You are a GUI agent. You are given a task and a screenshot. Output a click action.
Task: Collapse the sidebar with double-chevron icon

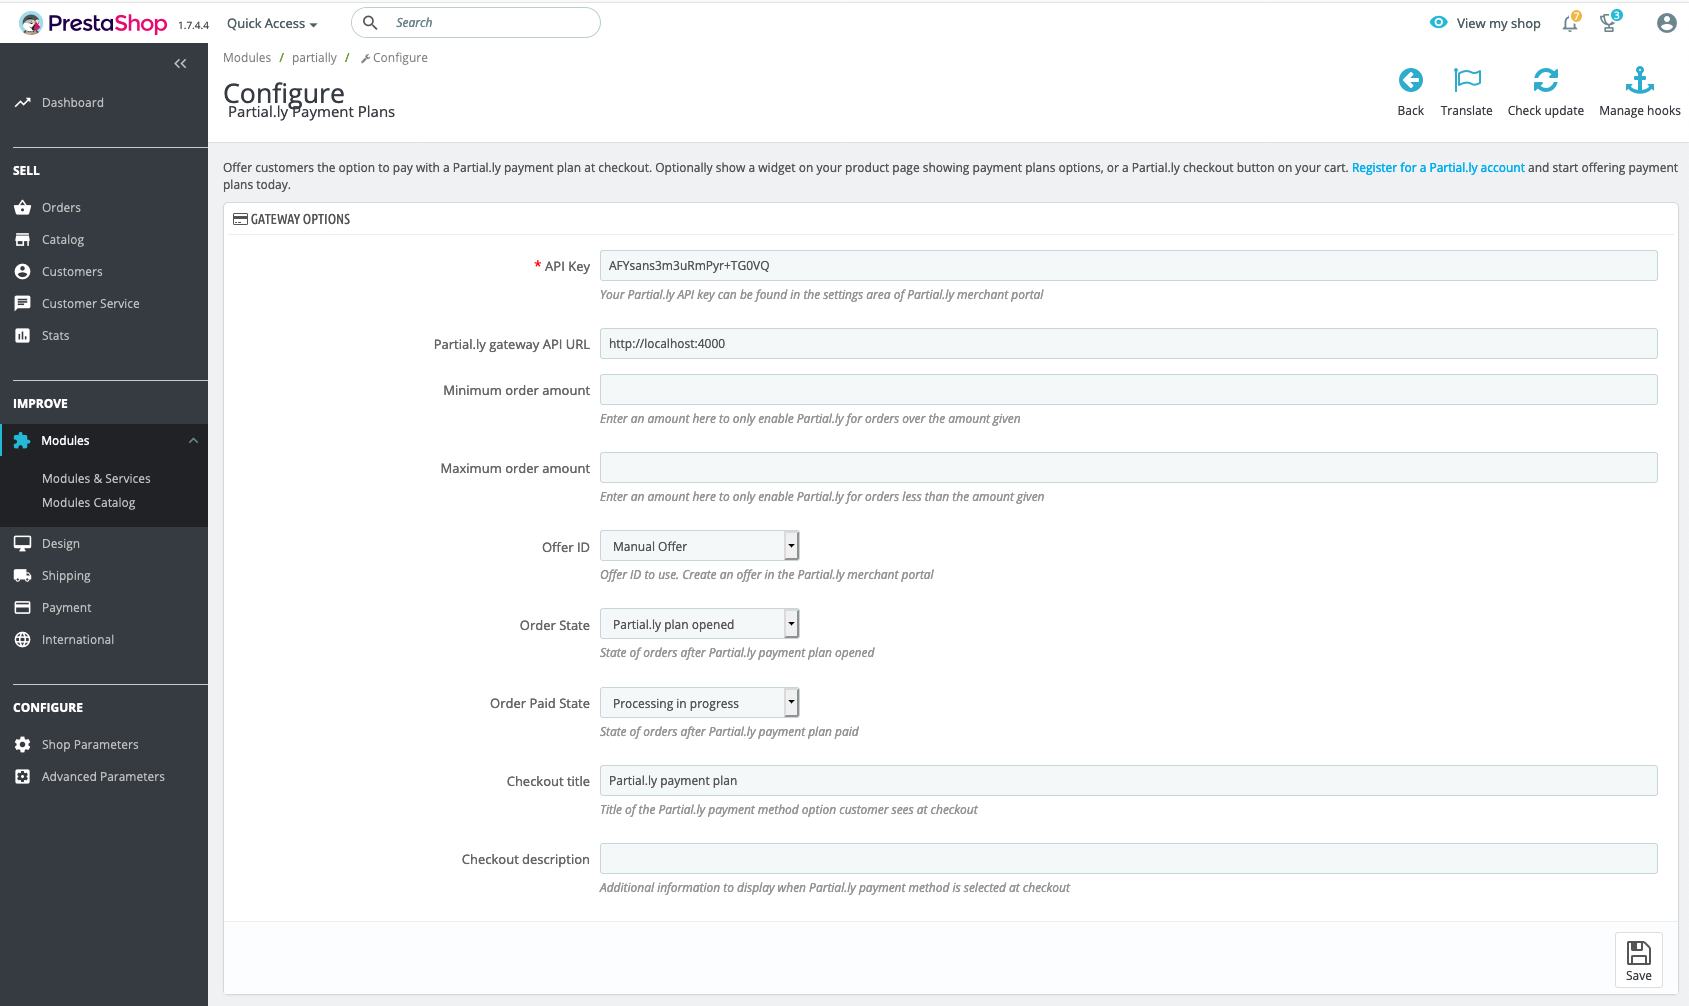[180, 63]
